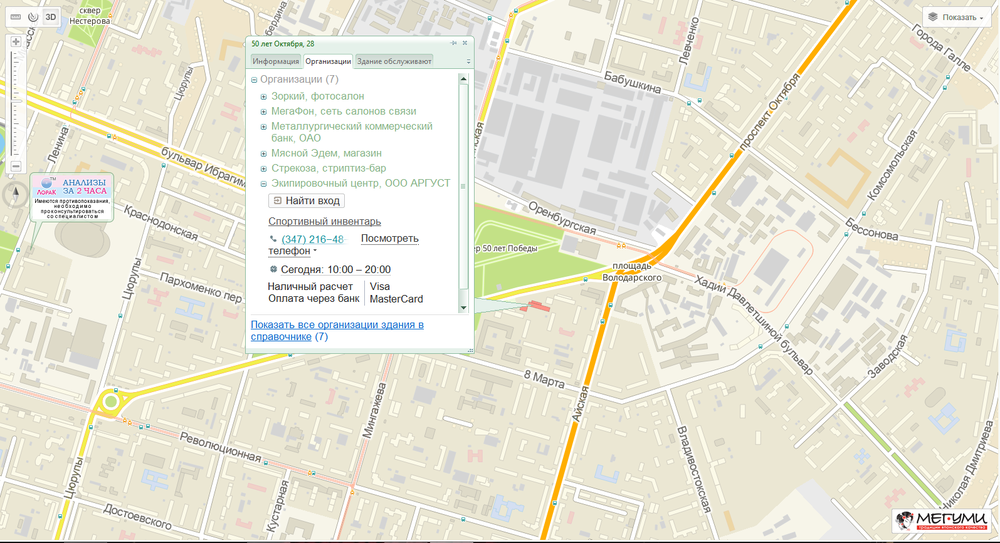This screenshot has width=1000, height=543.
Task: Collapse the Экипировочный центр, ООО АРГУСТ entry
Action: pos(264,184)
